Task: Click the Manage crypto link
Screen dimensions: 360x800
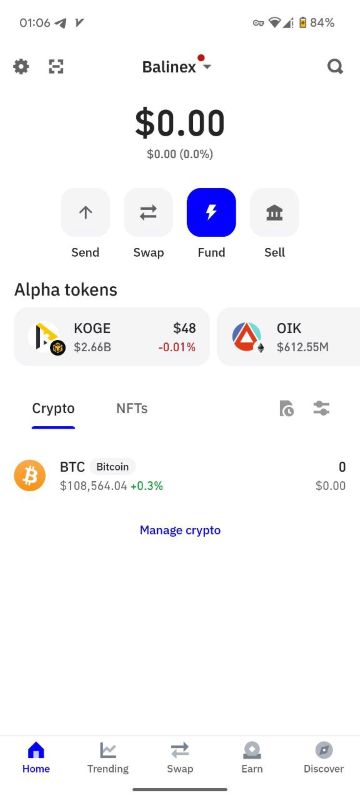Action: coord(180,530)
